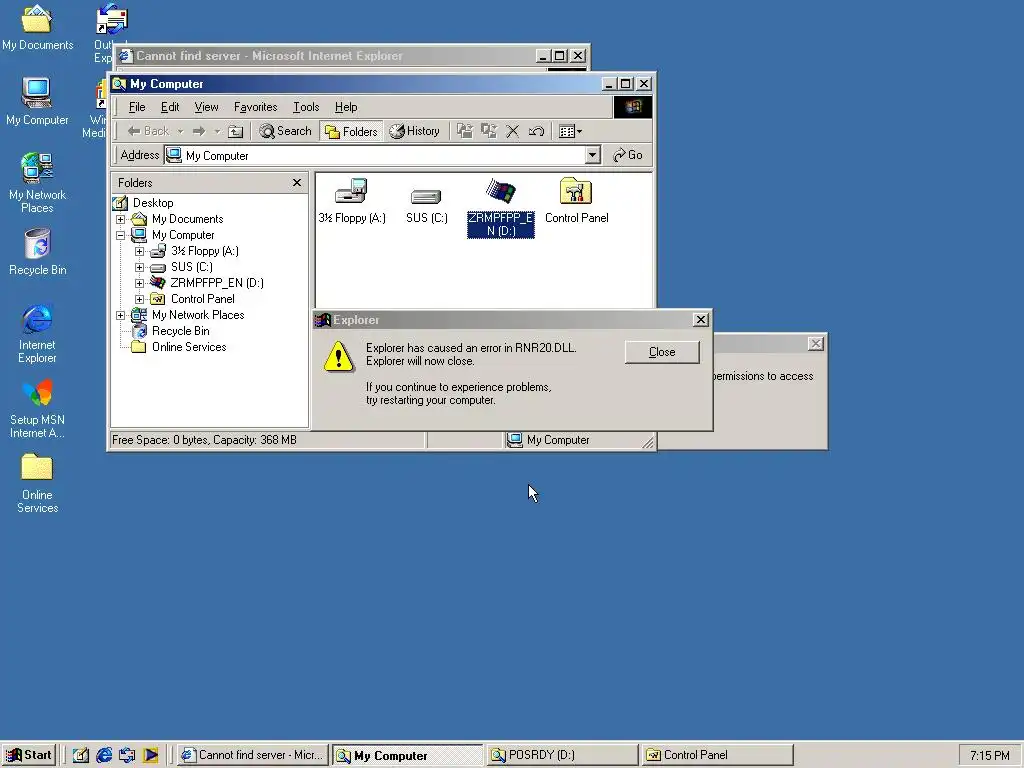Close the Folders pane

[x=297, y=183]
